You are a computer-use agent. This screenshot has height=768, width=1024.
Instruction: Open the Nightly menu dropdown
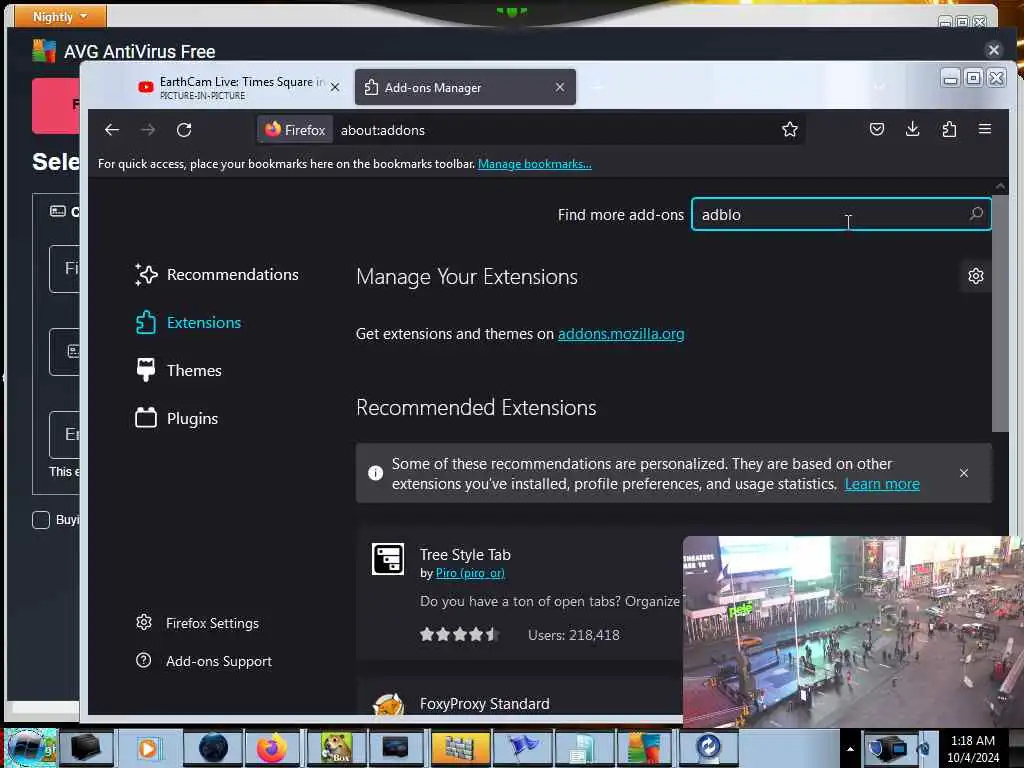(59, 16)
